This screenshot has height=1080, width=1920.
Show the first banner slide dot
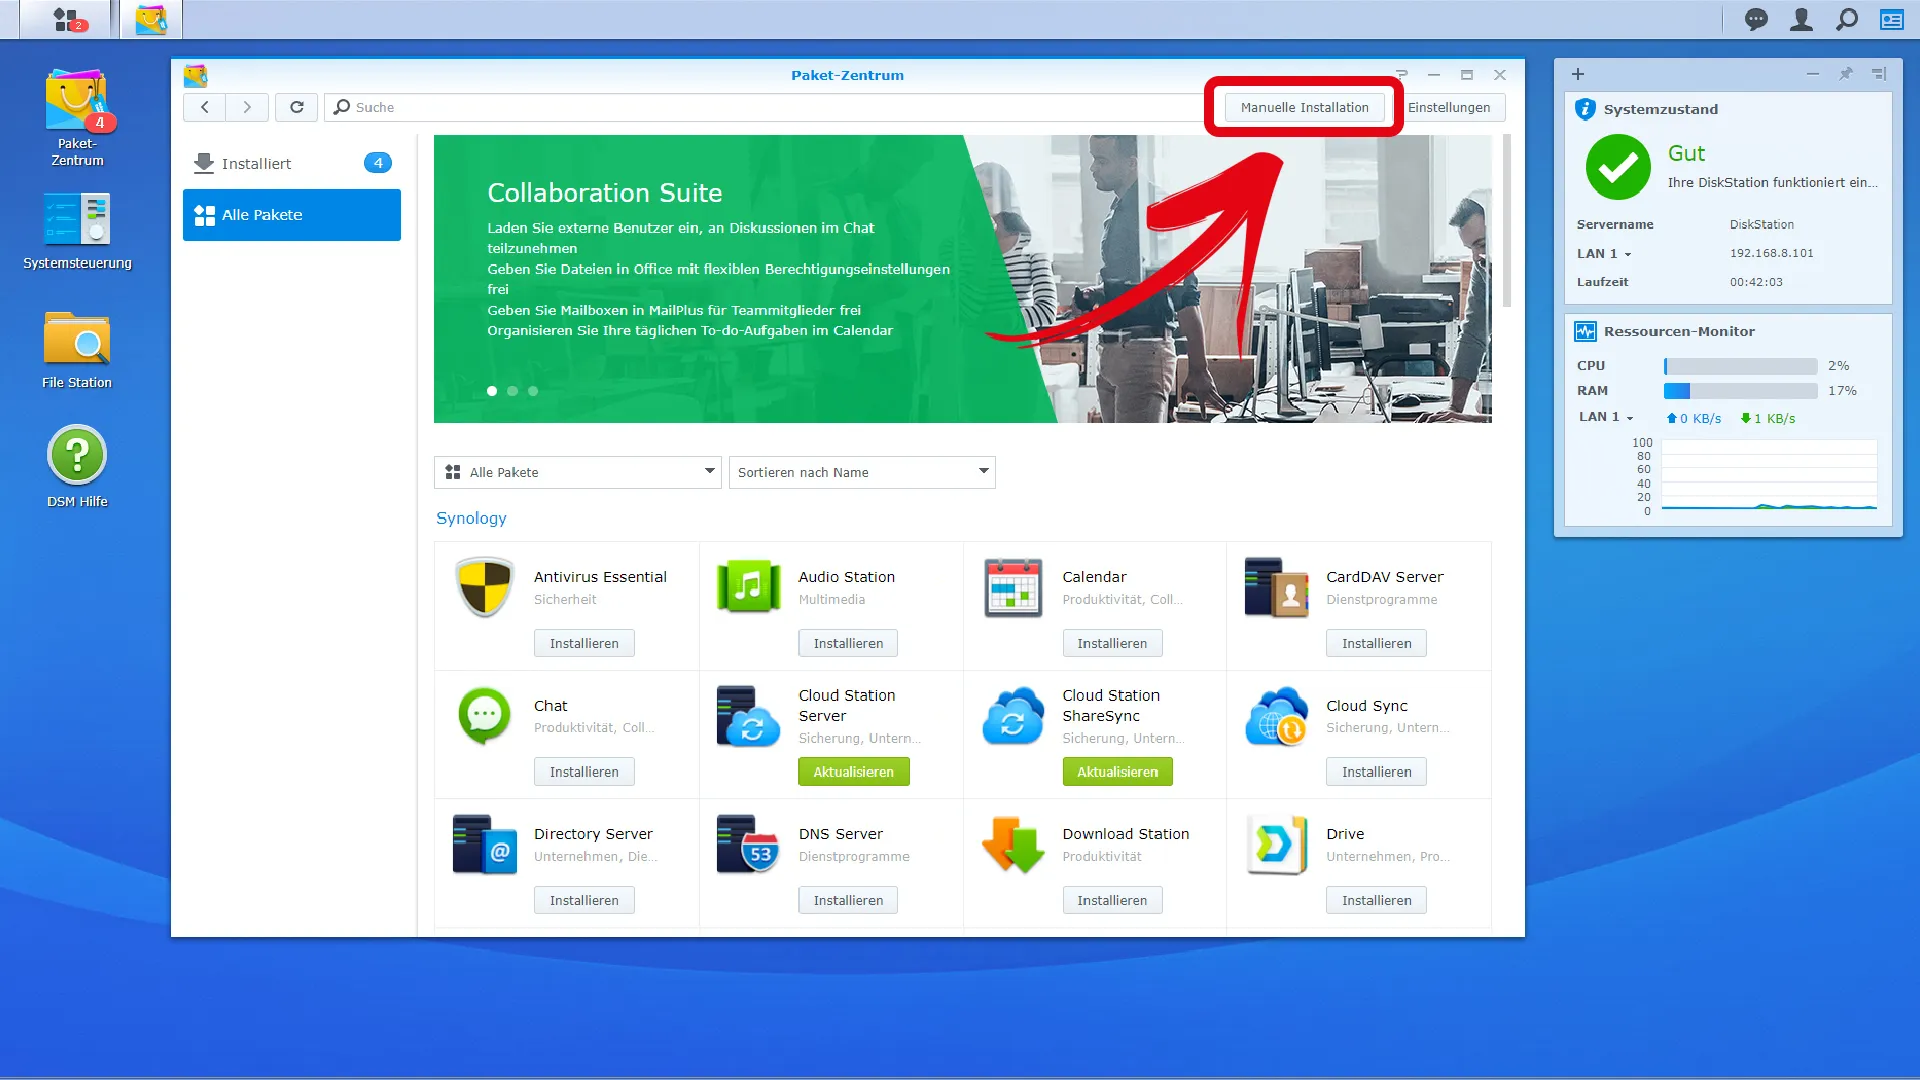(x=492, y=391)
